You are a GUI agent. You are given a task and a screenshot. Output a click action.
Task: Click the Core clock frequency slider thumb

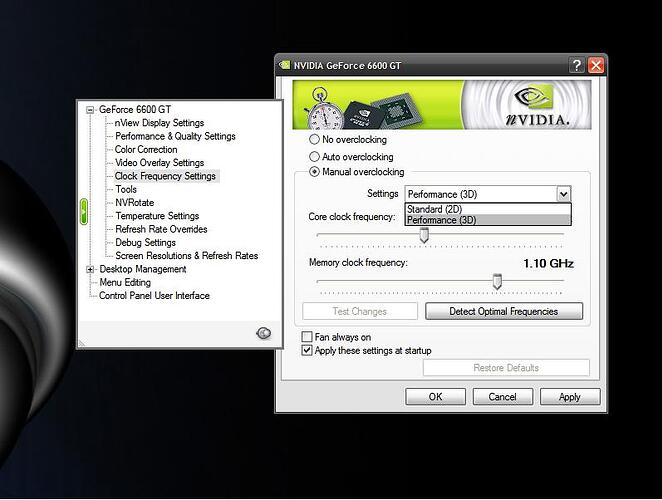pyautogui.click(x=424, y=235)
